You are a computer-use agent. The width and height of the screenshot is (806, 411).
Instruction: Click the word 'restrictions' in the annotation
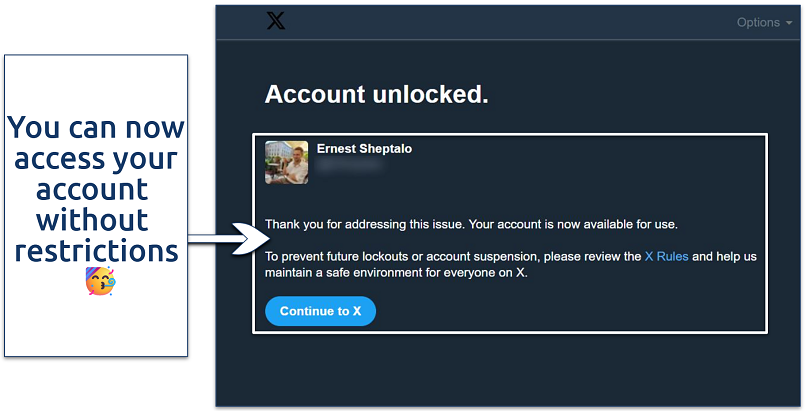[96, 250]
